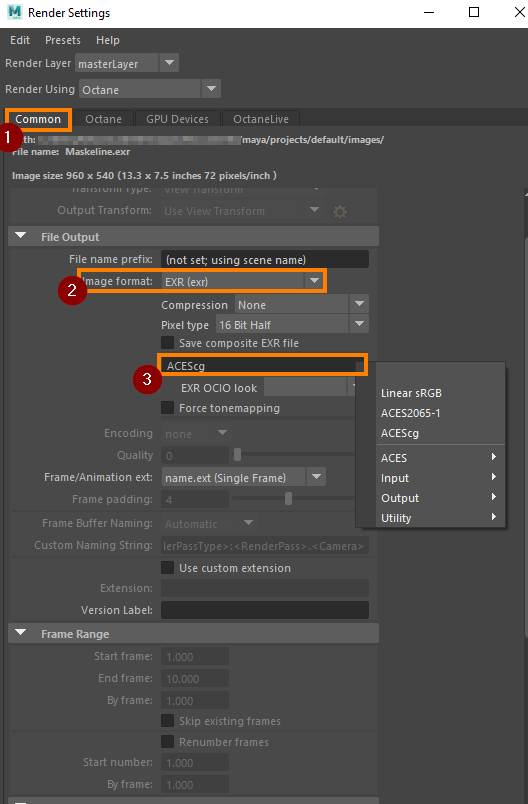Click the Maya logo icon in title bar

coord(15,12)
